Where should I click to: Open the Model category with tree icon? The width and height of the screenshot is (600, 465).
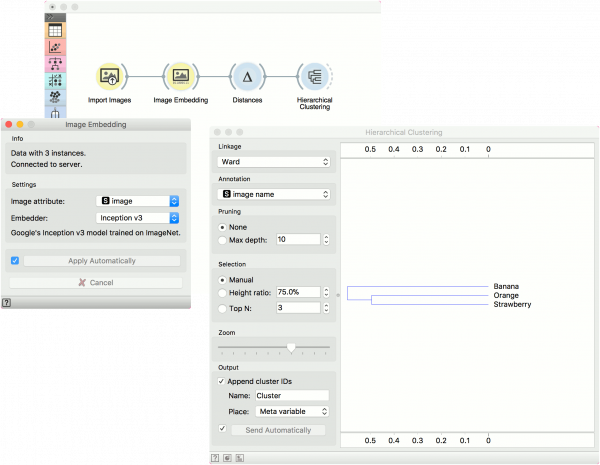[54, 64]
